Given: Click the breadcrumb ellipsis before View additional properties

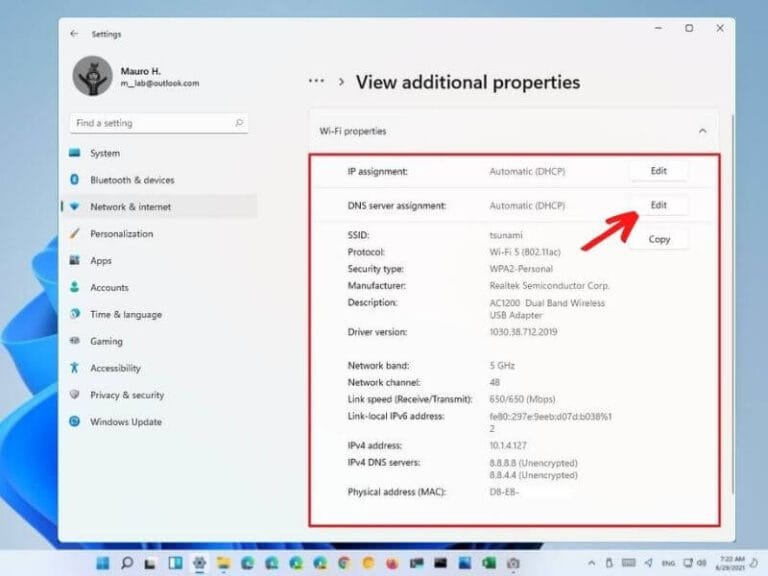Looking at the screenshot, I should (x=316, y=81).
